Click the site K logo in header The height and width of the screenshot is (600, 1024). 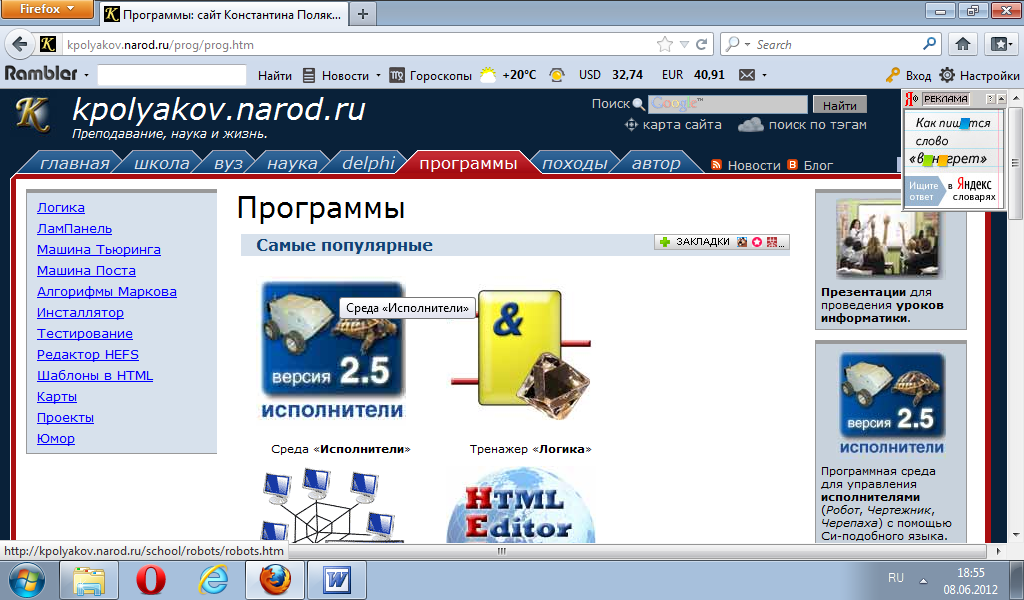click(x=33, y=115)
